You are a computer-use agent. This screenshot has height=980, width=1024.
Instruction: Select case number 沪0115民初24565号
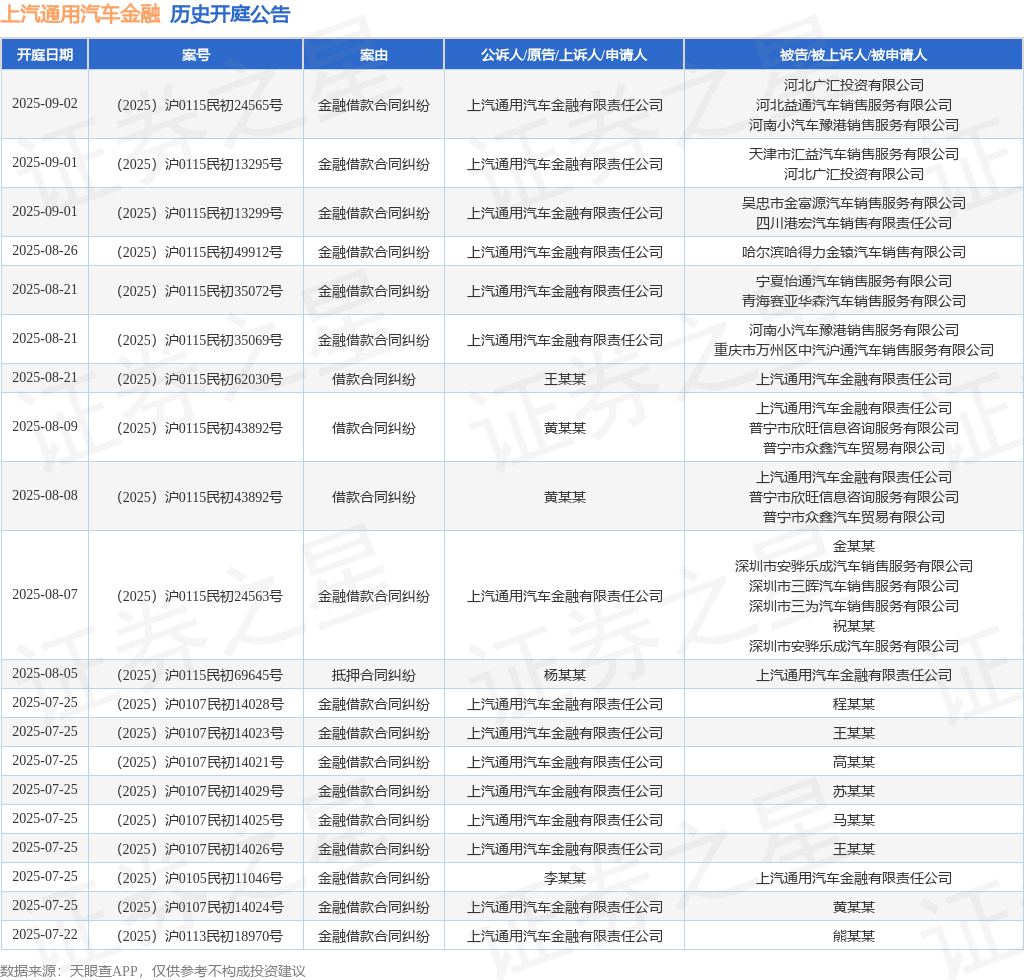[200, 105]
